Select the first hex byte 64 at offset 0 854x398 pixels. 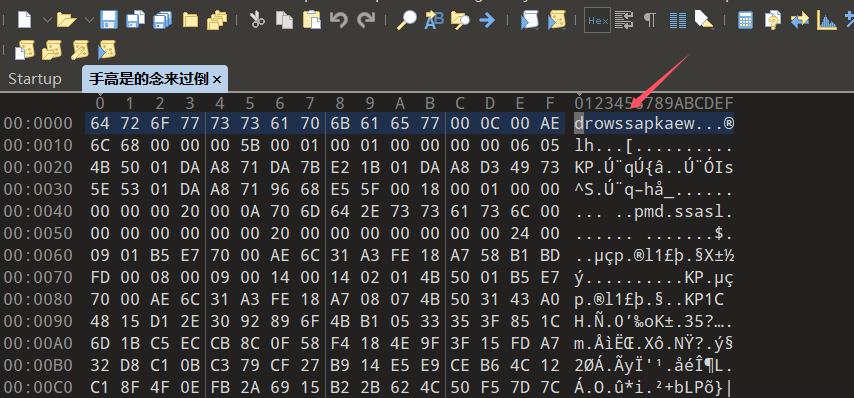pos(100,124)
